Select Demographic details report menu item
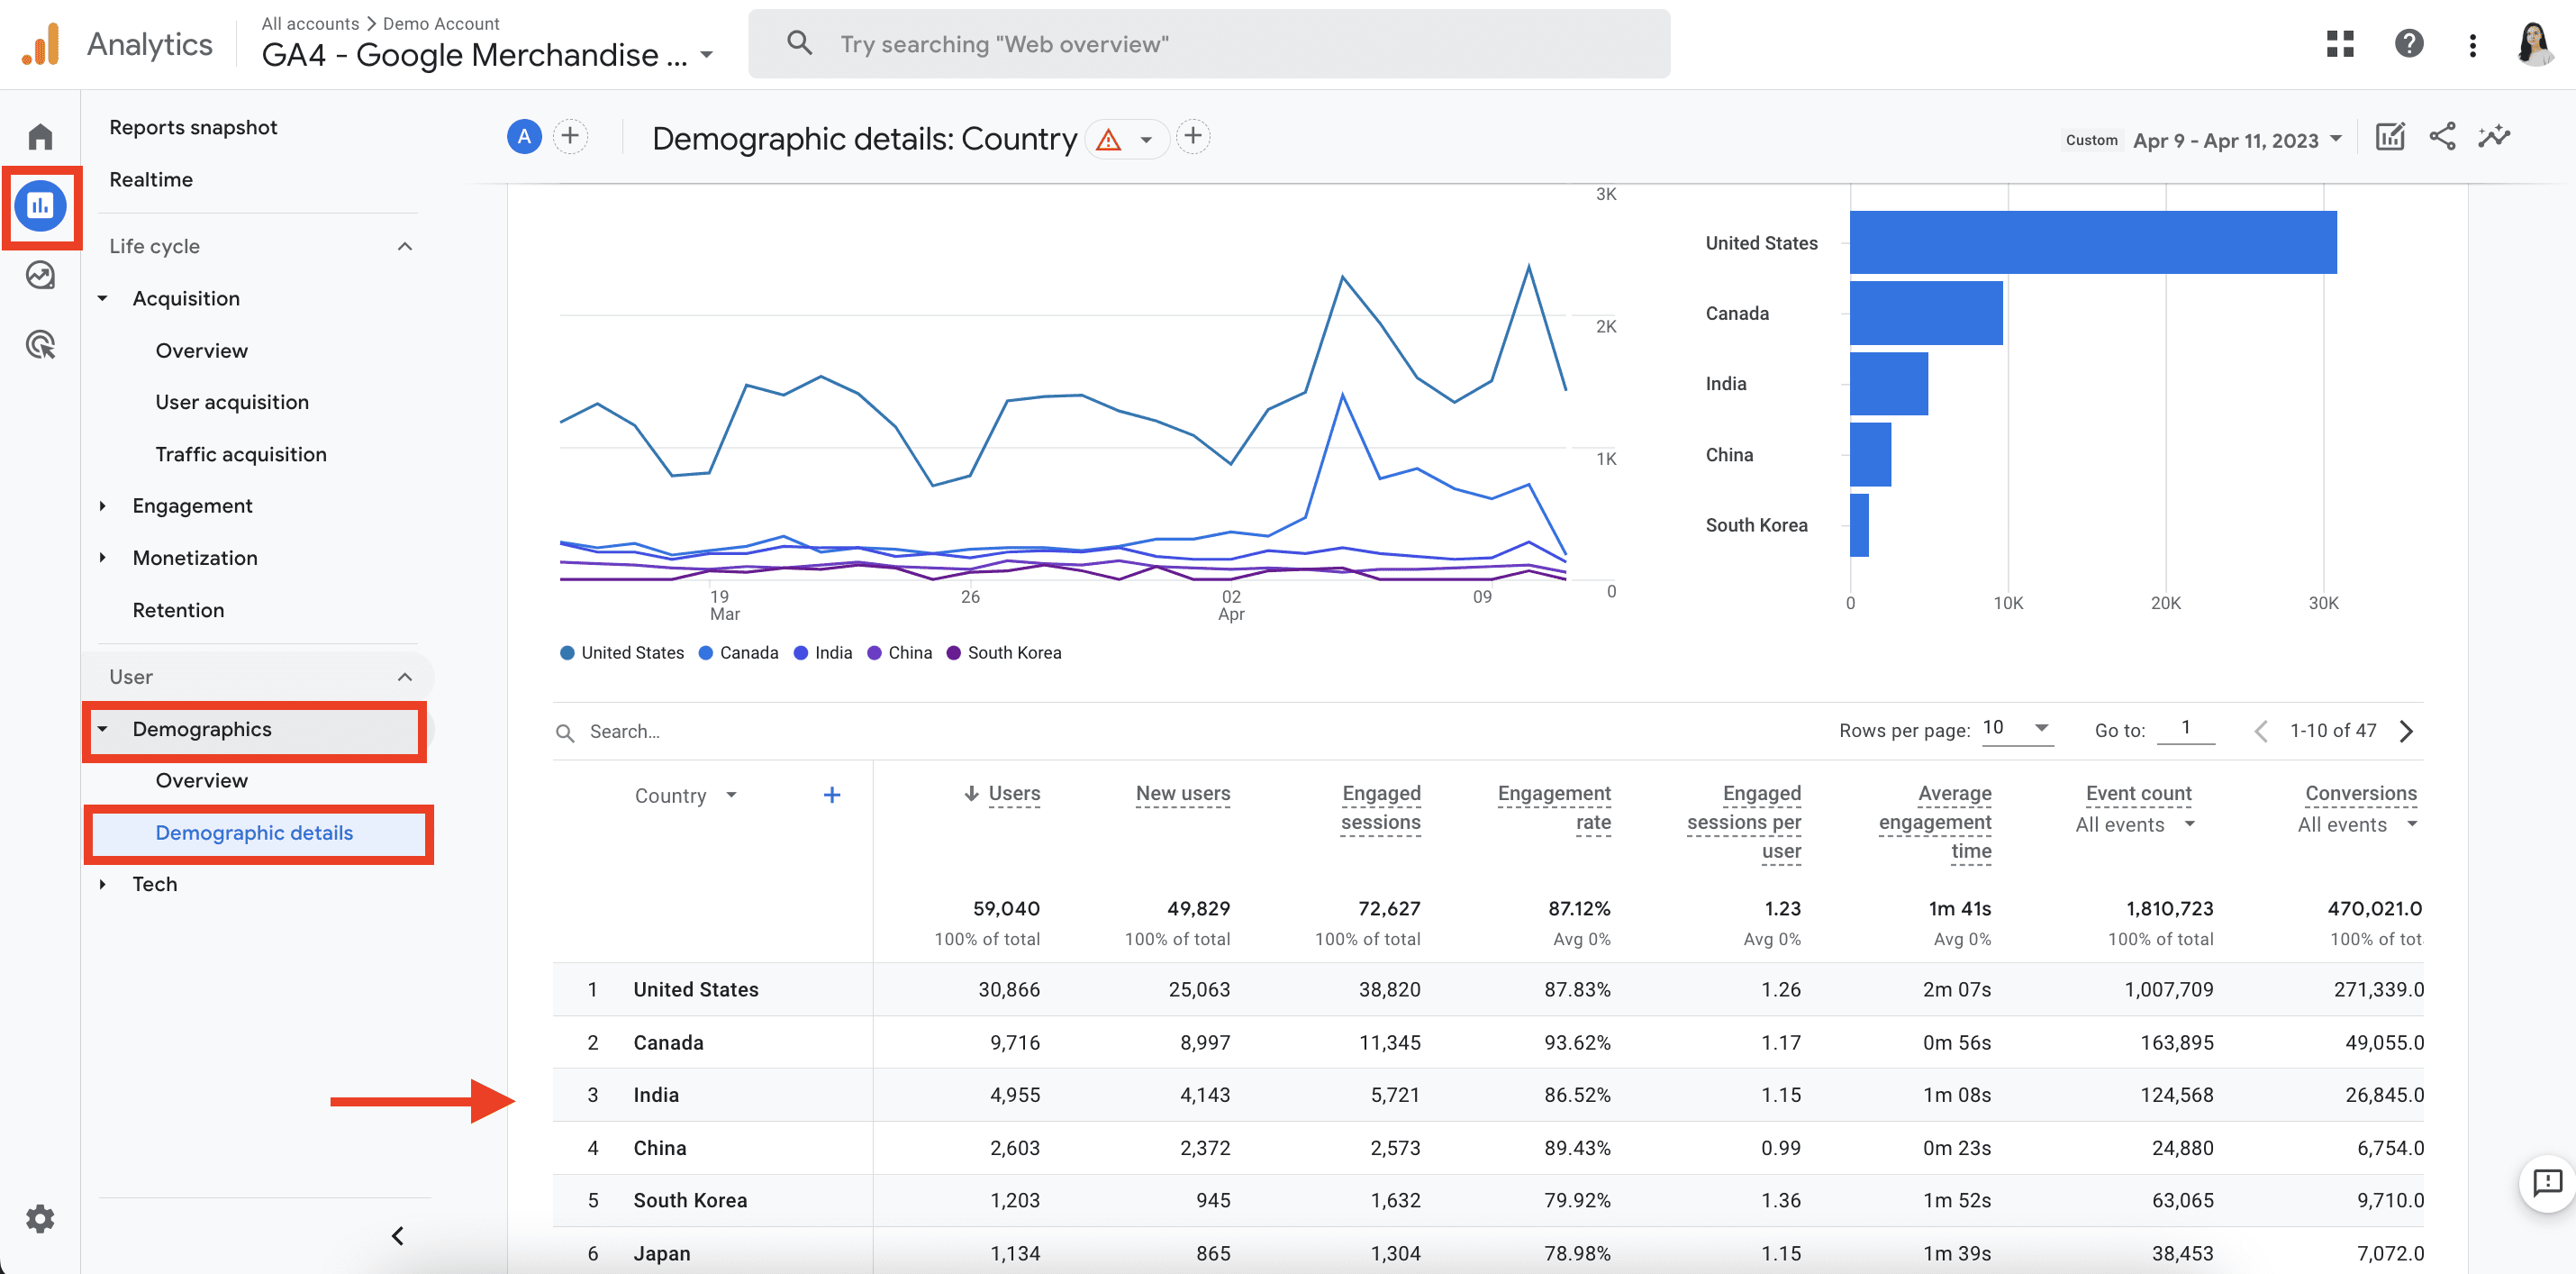 [x=253, y=832]
